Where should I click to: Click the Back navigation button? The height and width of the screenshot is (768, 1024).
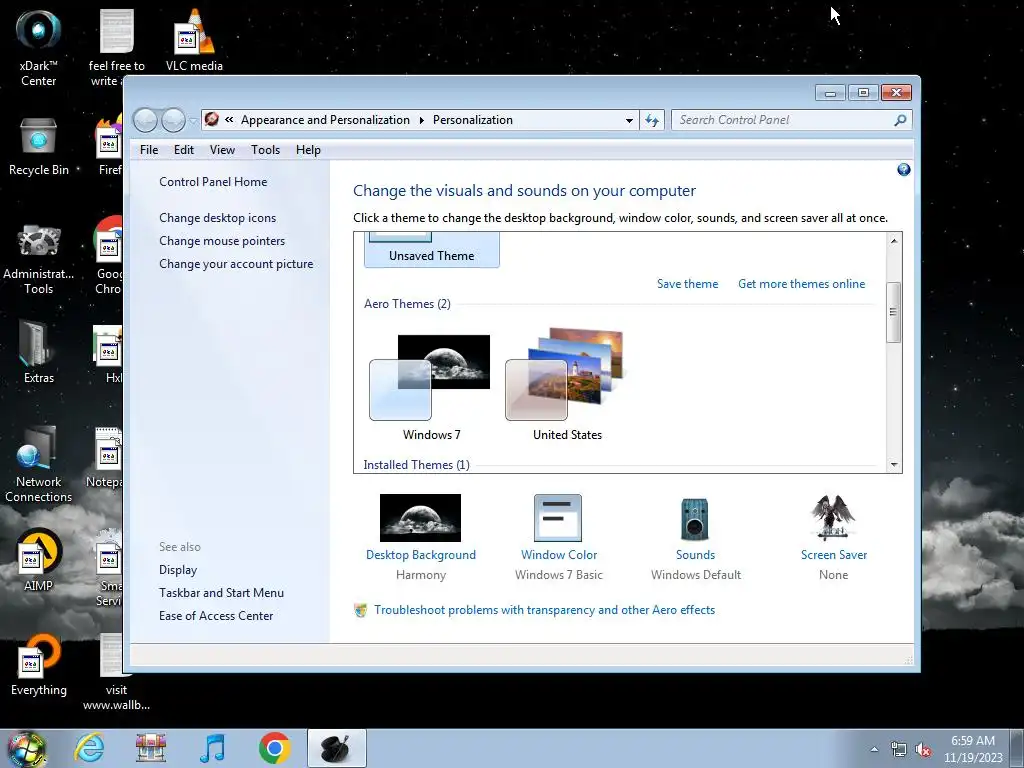[145, 120]
